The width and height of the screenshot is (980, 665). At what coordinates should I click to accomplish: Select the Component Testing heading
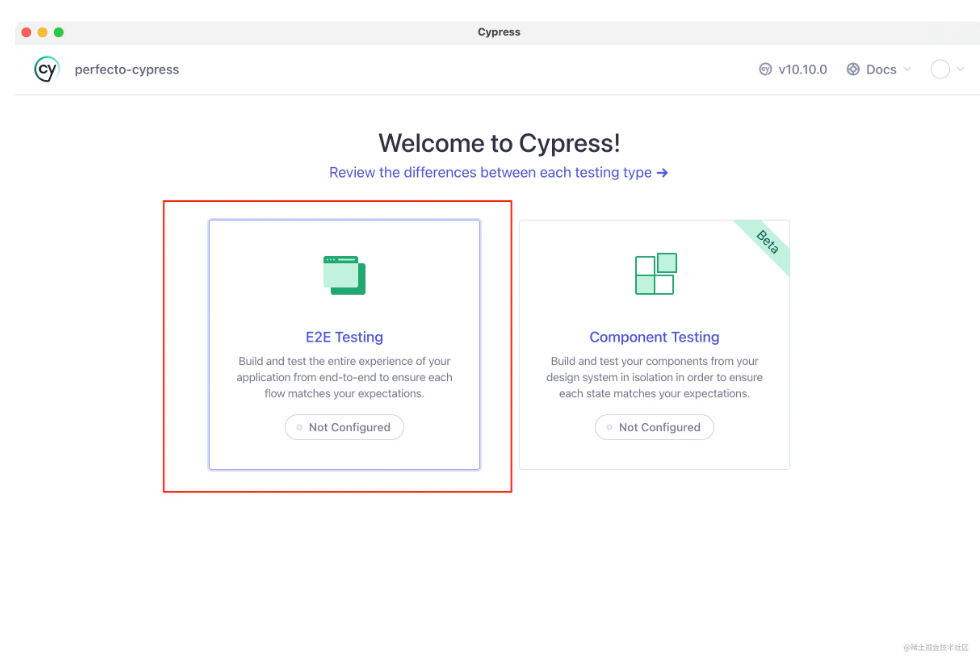(654, 337)
